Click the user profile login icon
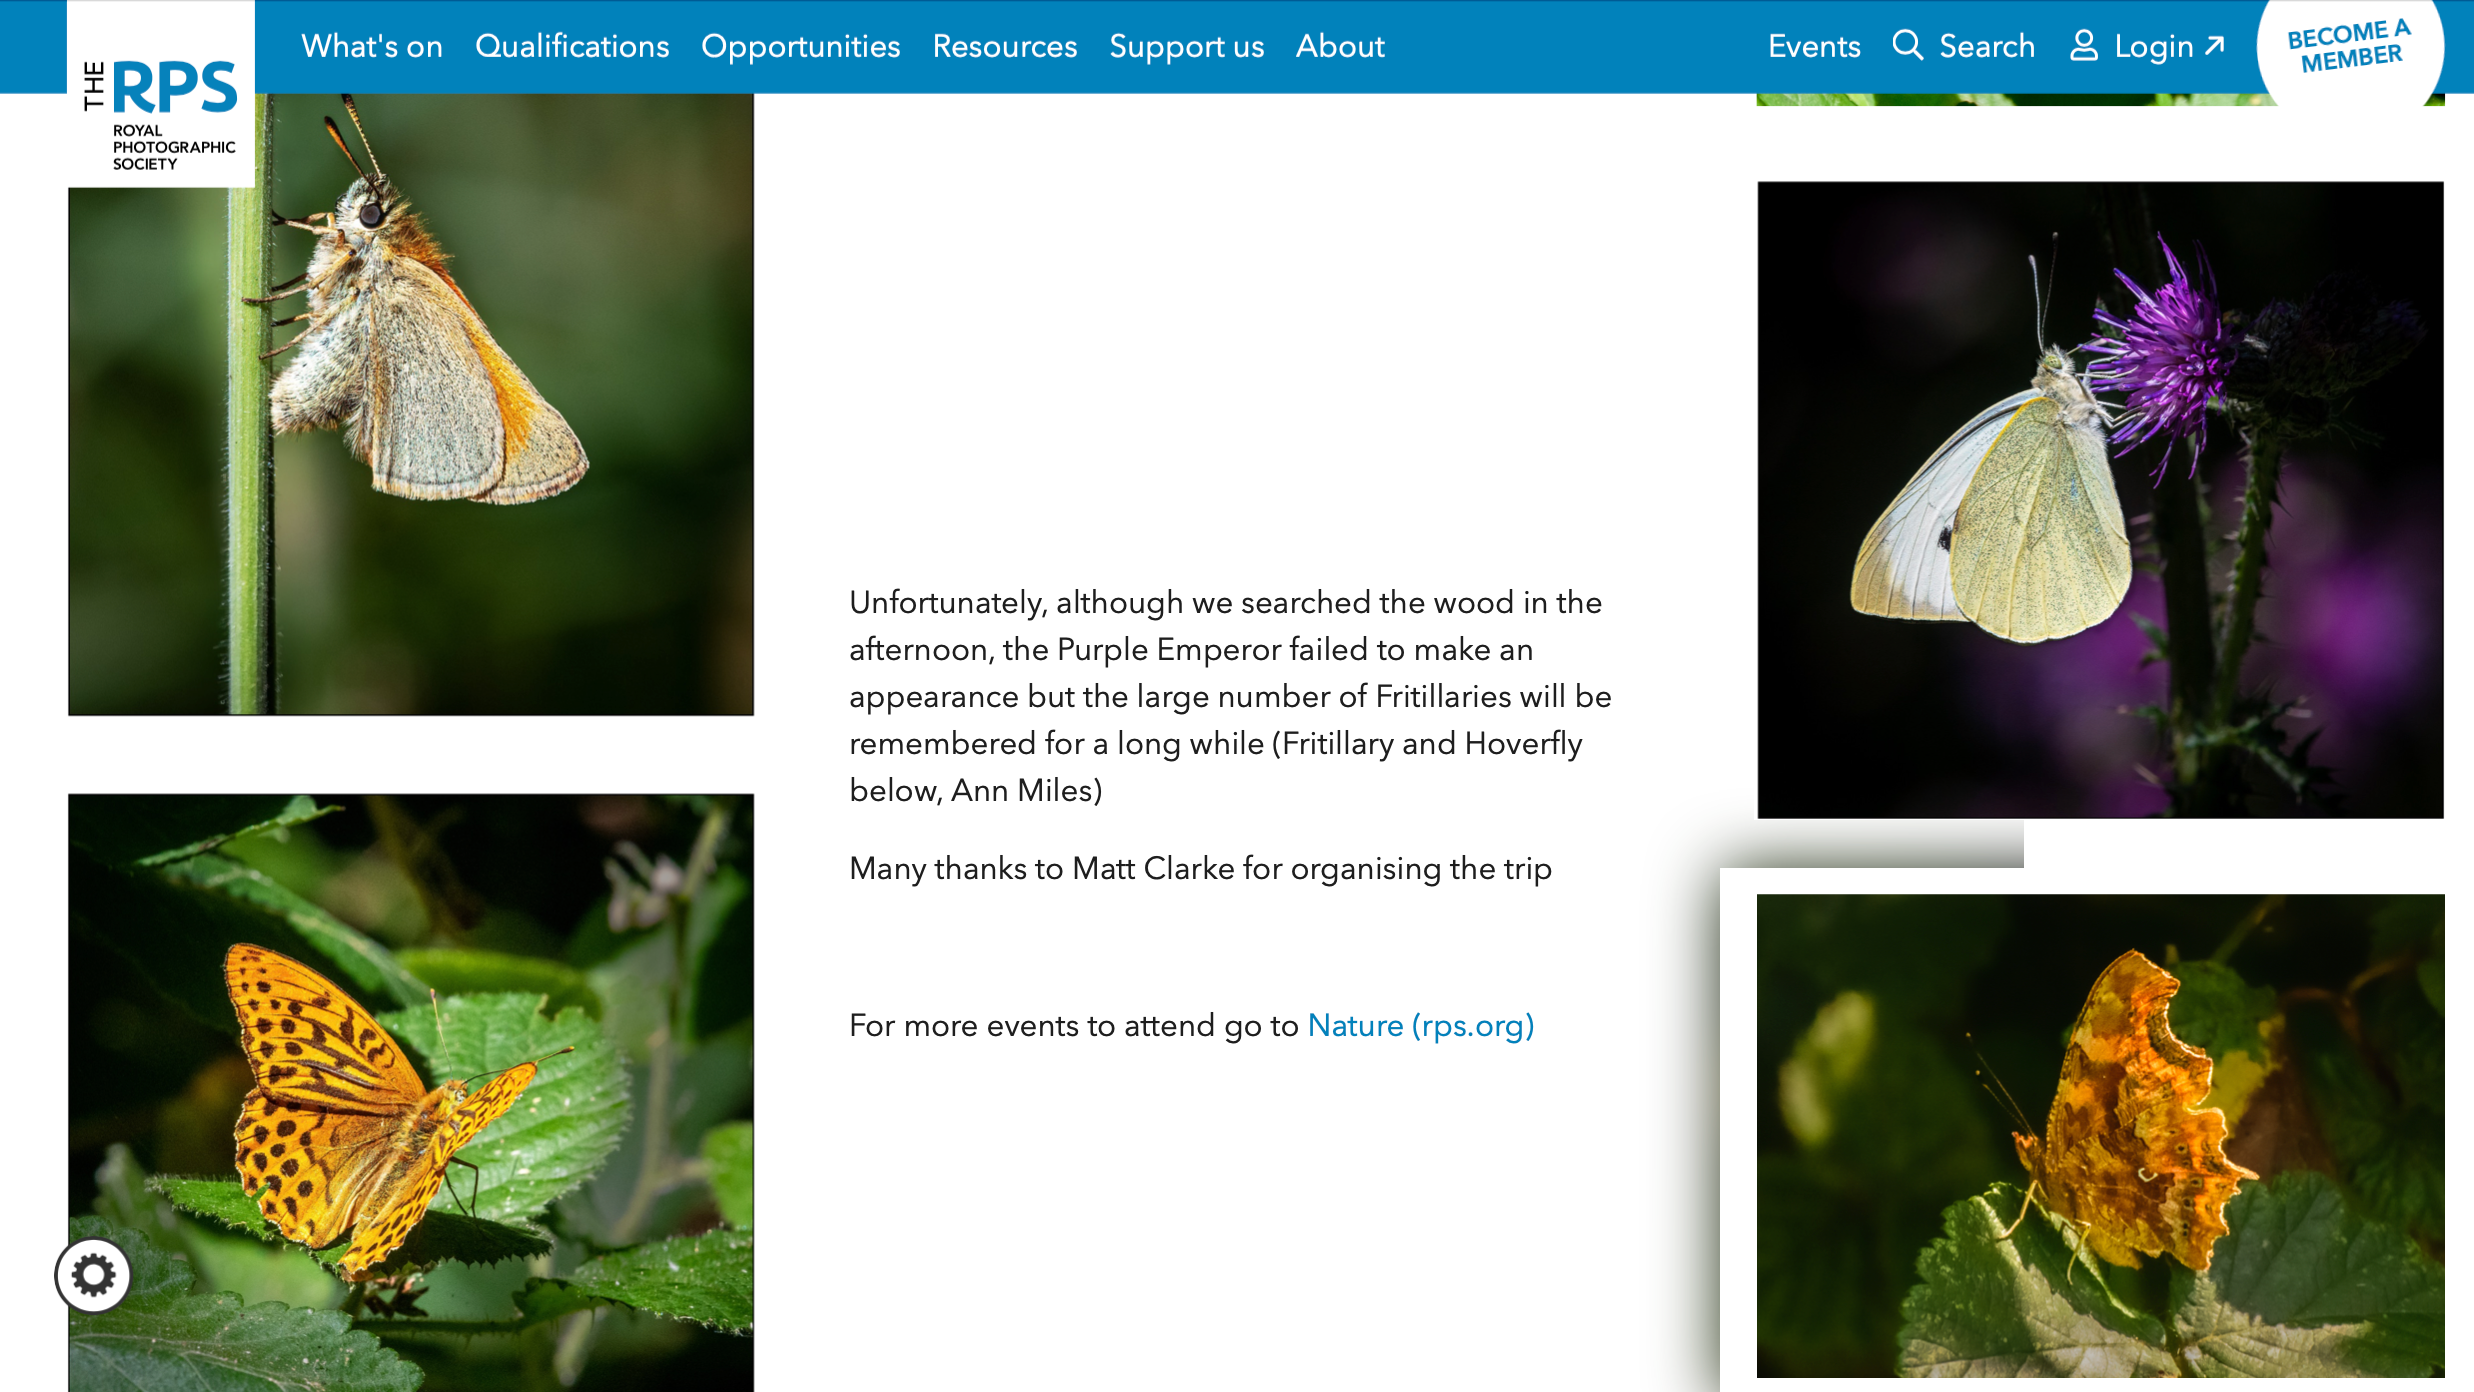The width and height of the screenshot is (2474, 1392). (2084, 46)
